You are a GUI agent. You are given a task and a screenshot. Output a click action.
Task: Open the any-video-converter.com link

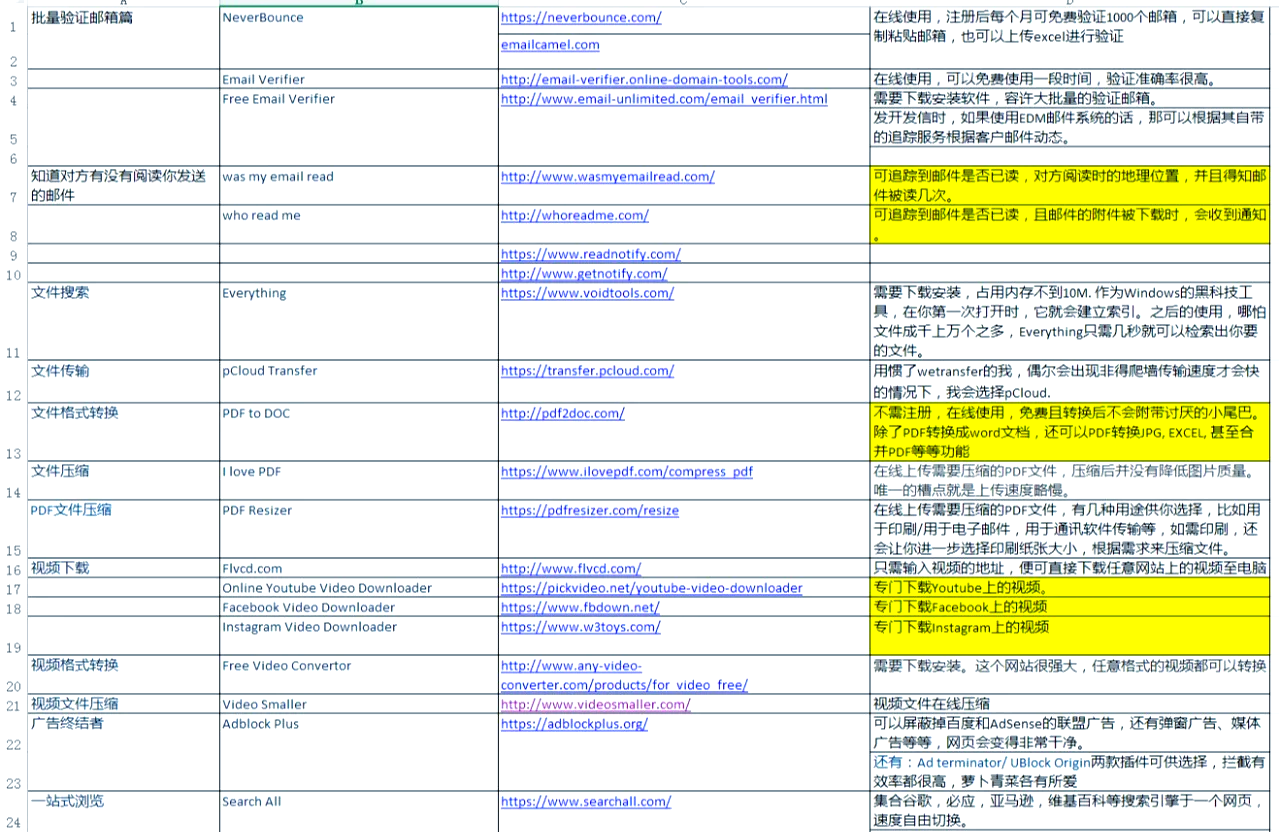pos(624,676)
